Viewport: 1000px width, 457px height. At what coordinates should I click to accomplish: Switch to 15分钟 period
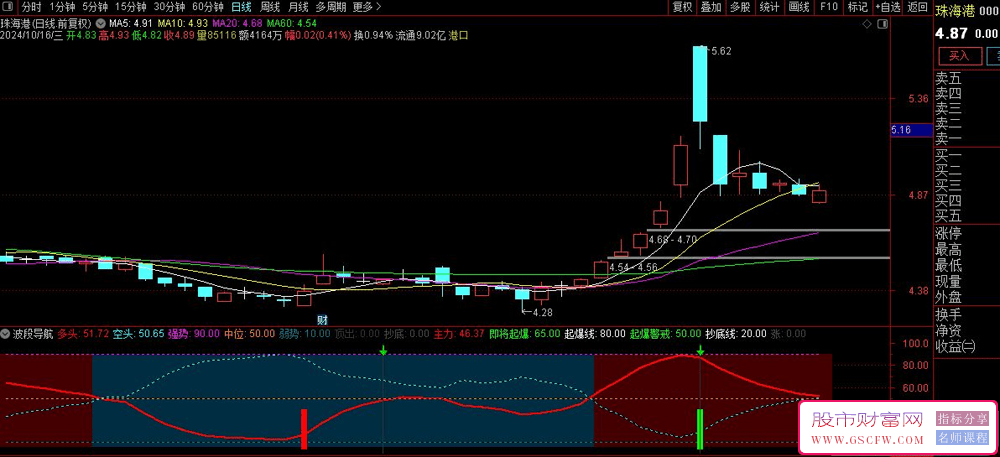(x=131, y=7)
